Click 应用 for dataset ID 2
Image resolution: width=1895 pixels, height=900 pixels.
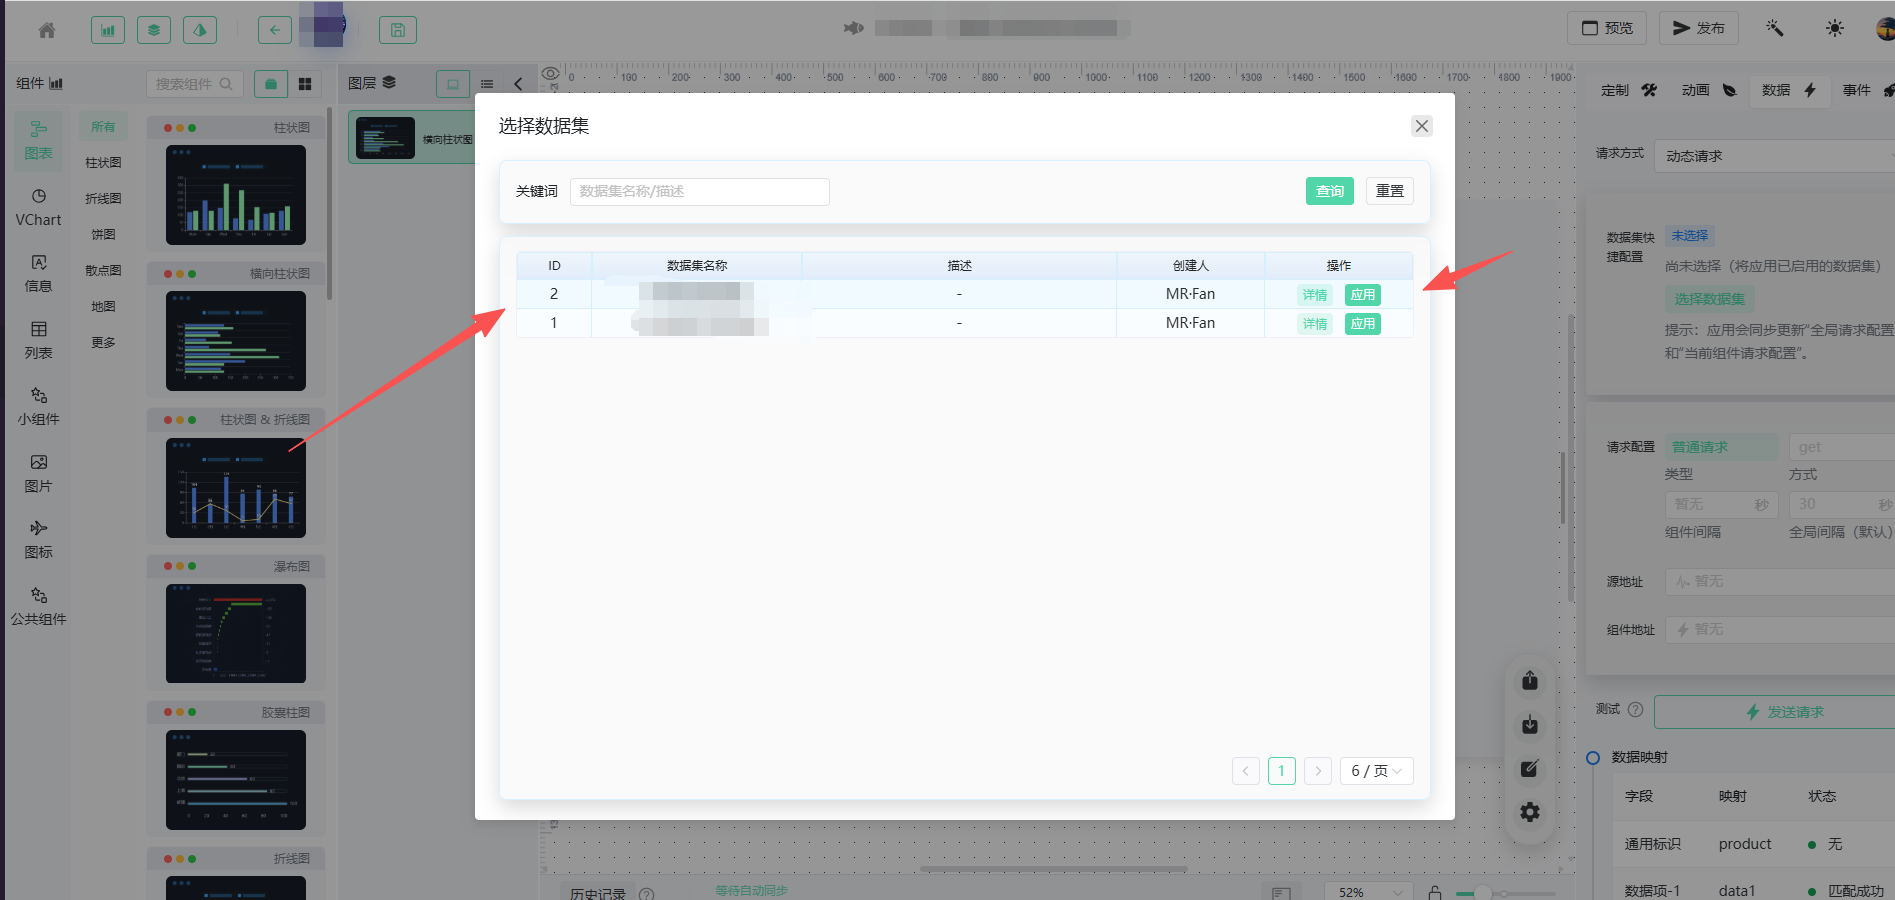pyautogui.click(x=1362, y=295)
